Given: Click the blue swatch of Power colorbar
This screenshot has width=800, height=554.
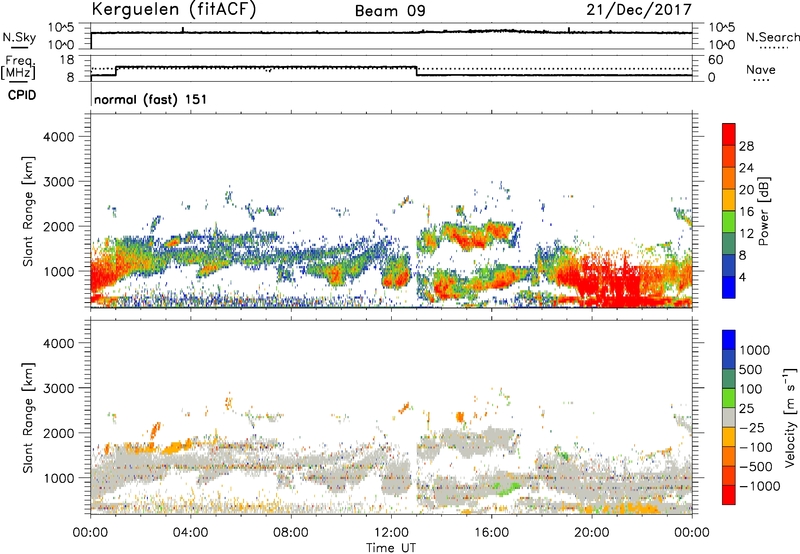Looking at the screenshot, I should tap(729, 287).
